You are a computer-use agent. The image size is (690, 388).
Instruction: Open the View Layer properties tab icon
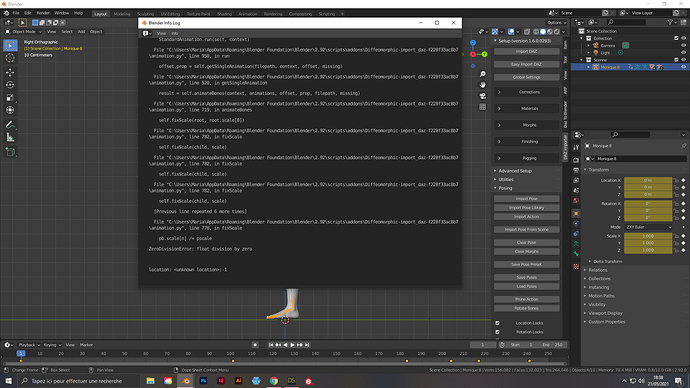tap(576, 180)
